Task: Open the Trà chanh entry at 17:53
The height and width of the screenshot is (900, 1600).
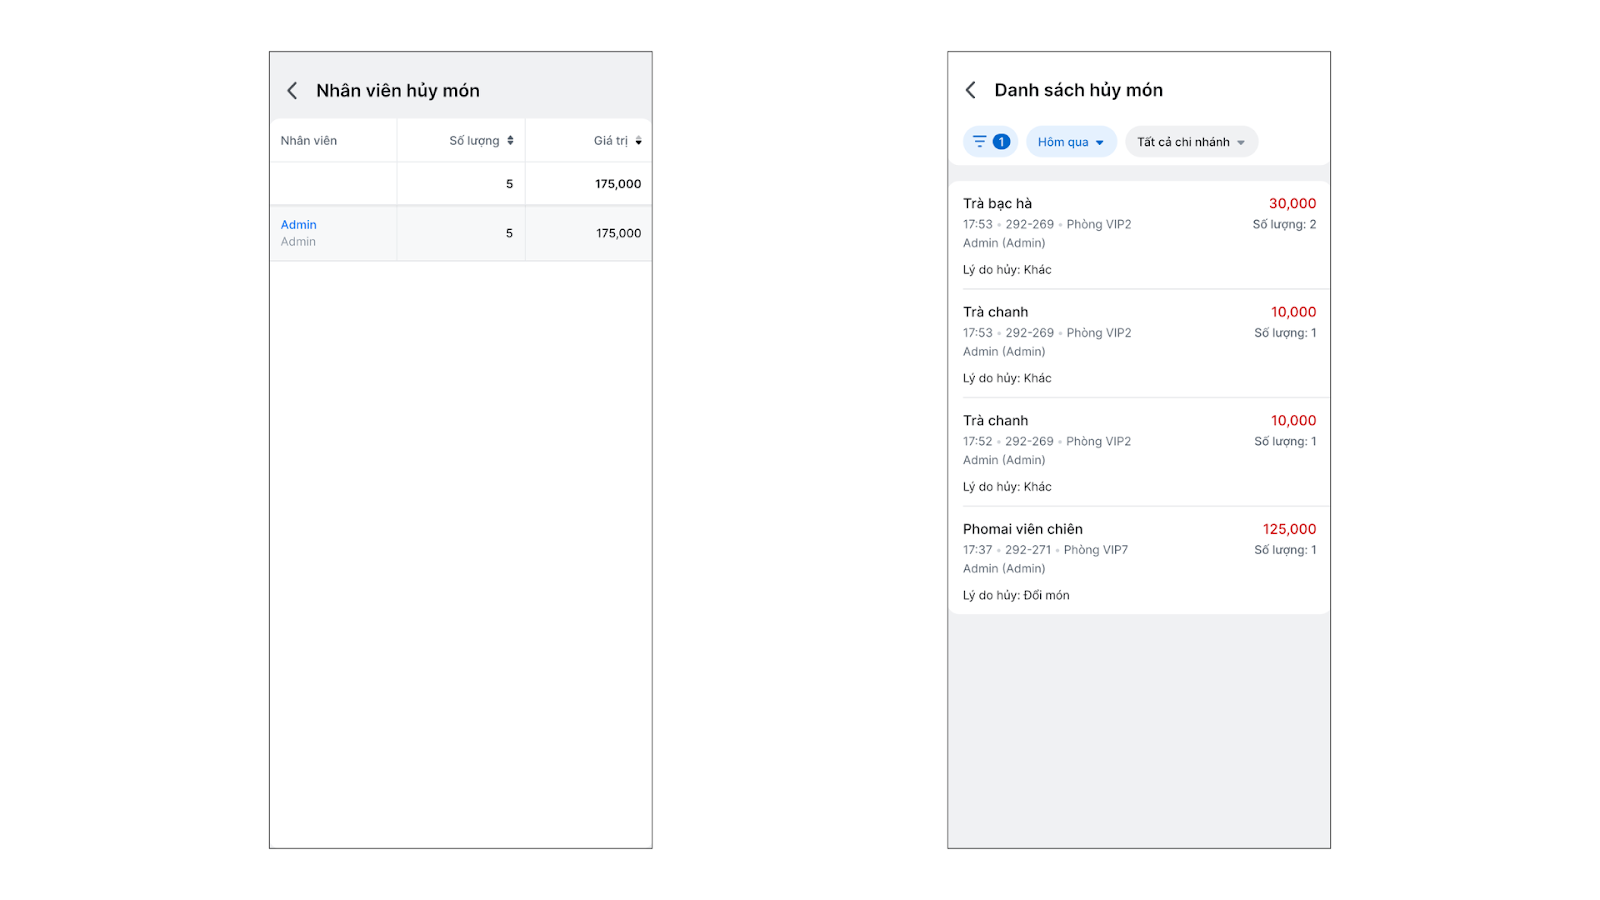Action: [x=1138, y=344]
